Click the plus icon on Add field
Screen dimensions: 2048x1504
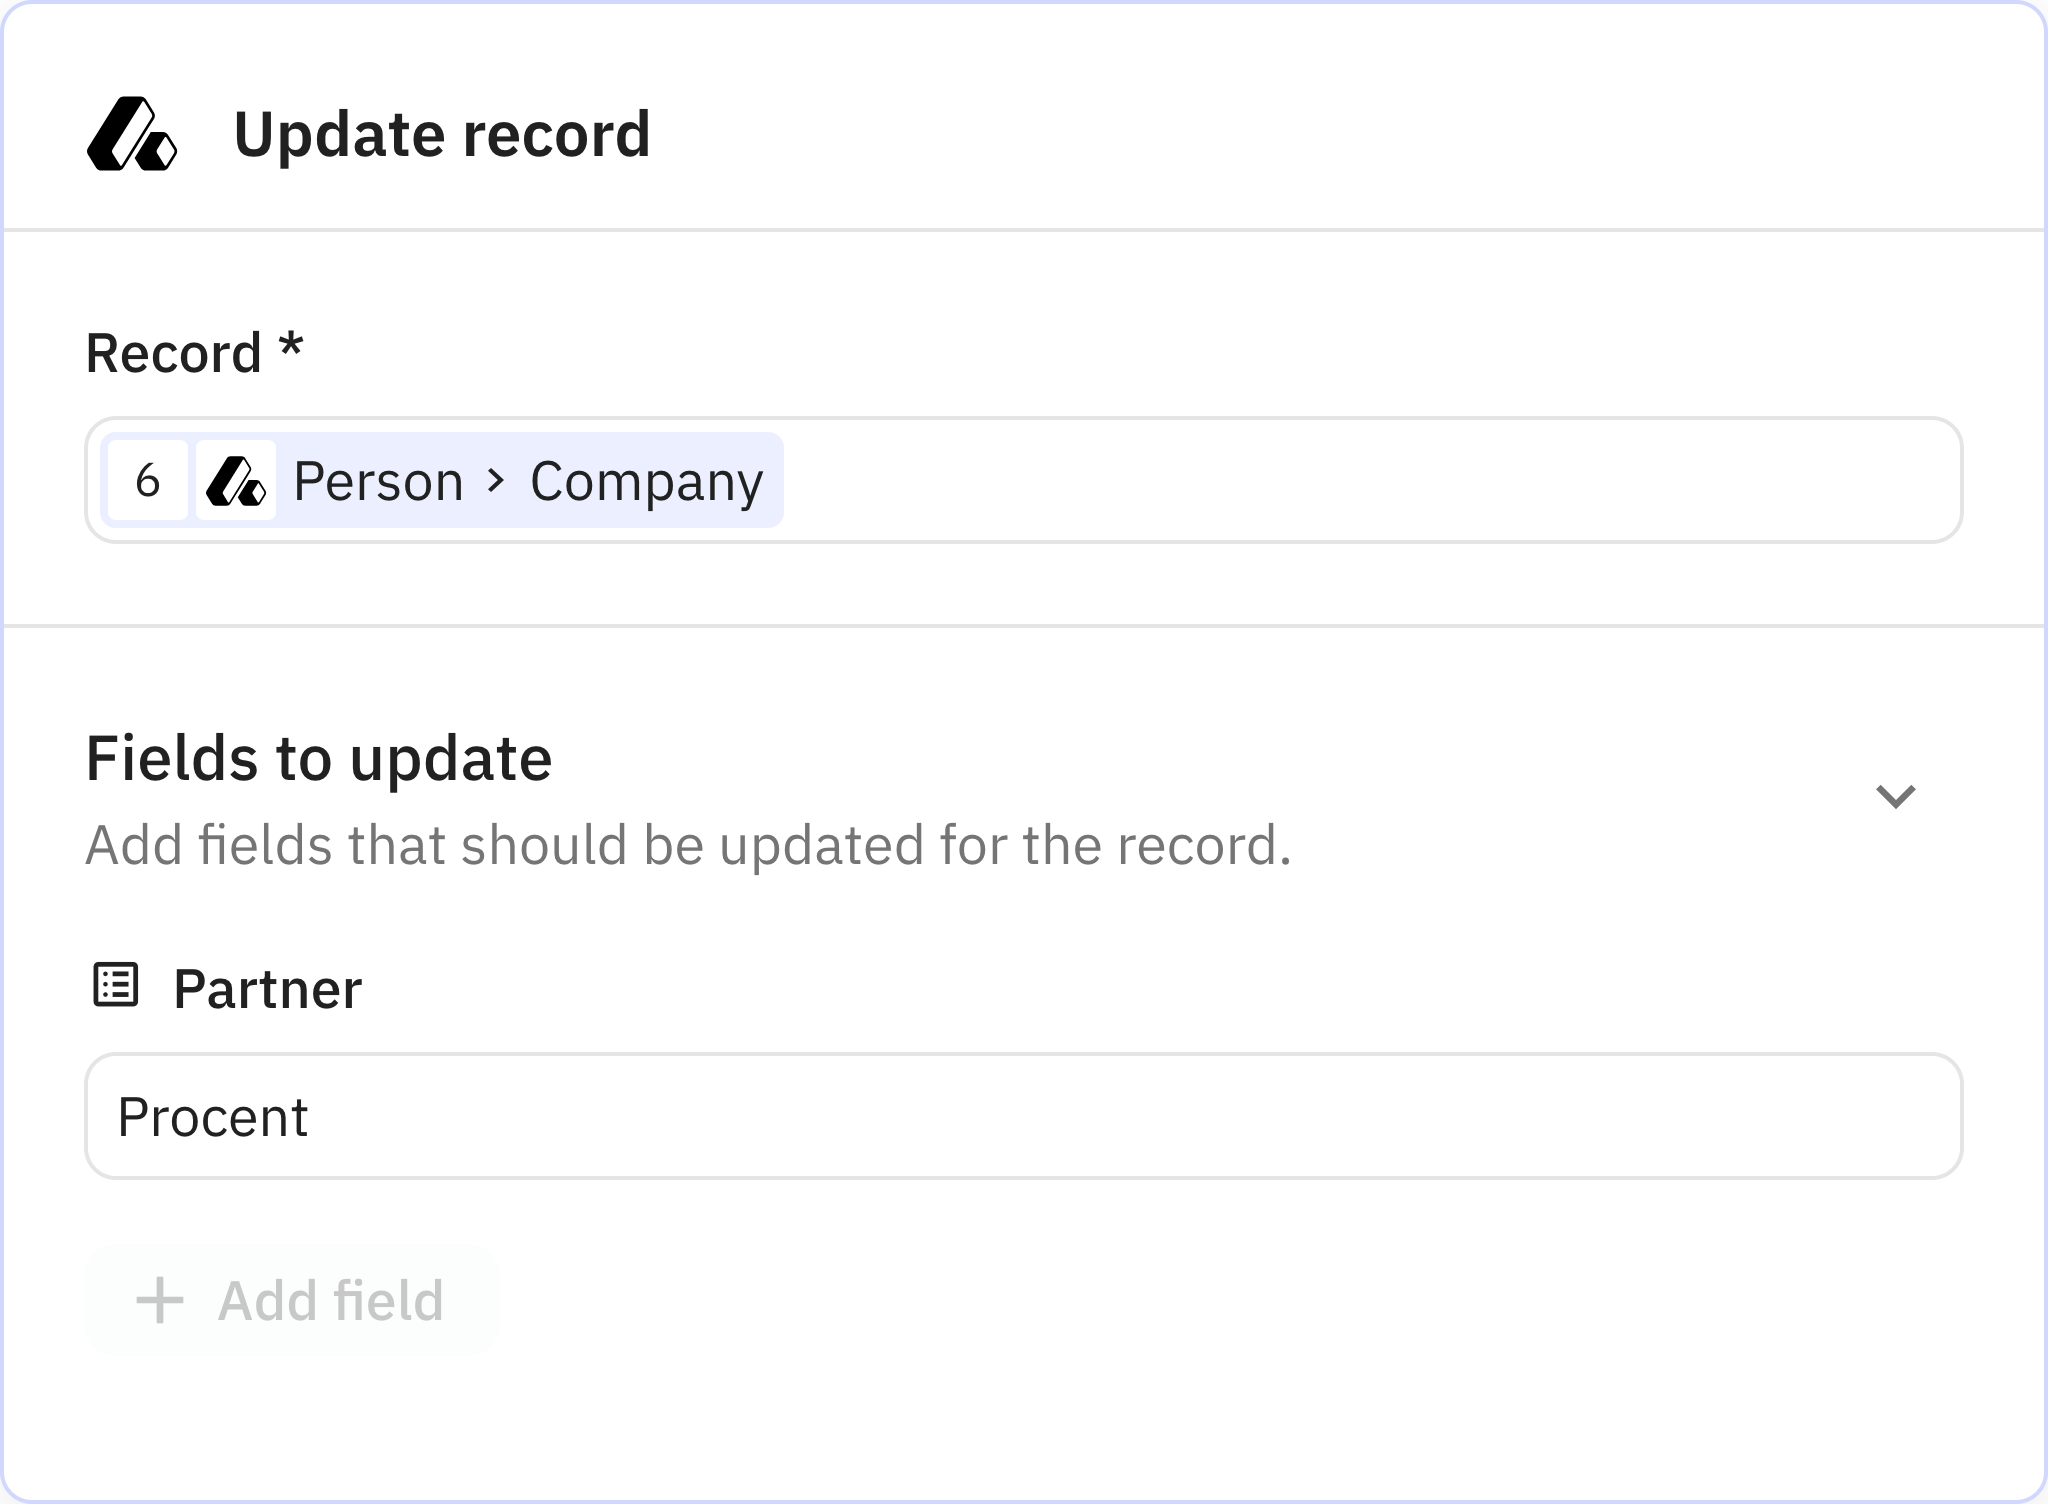point(160,1300)
